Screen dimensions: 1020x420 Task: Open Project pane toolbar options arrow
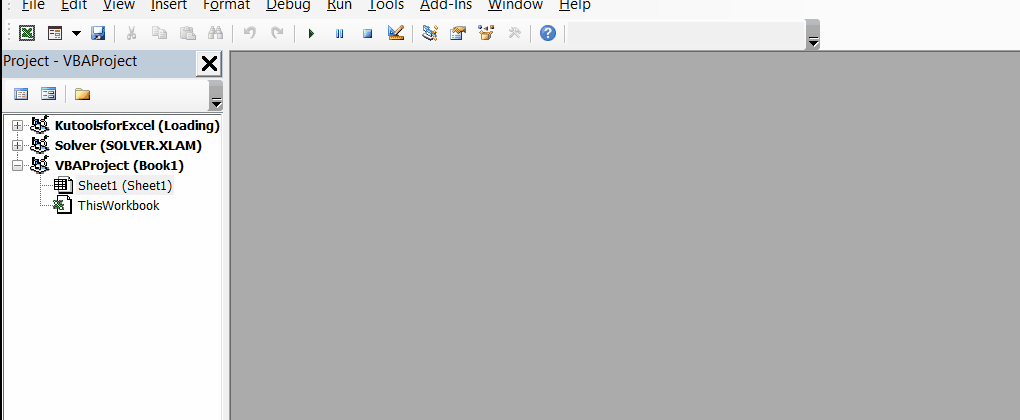coord(216,96)
